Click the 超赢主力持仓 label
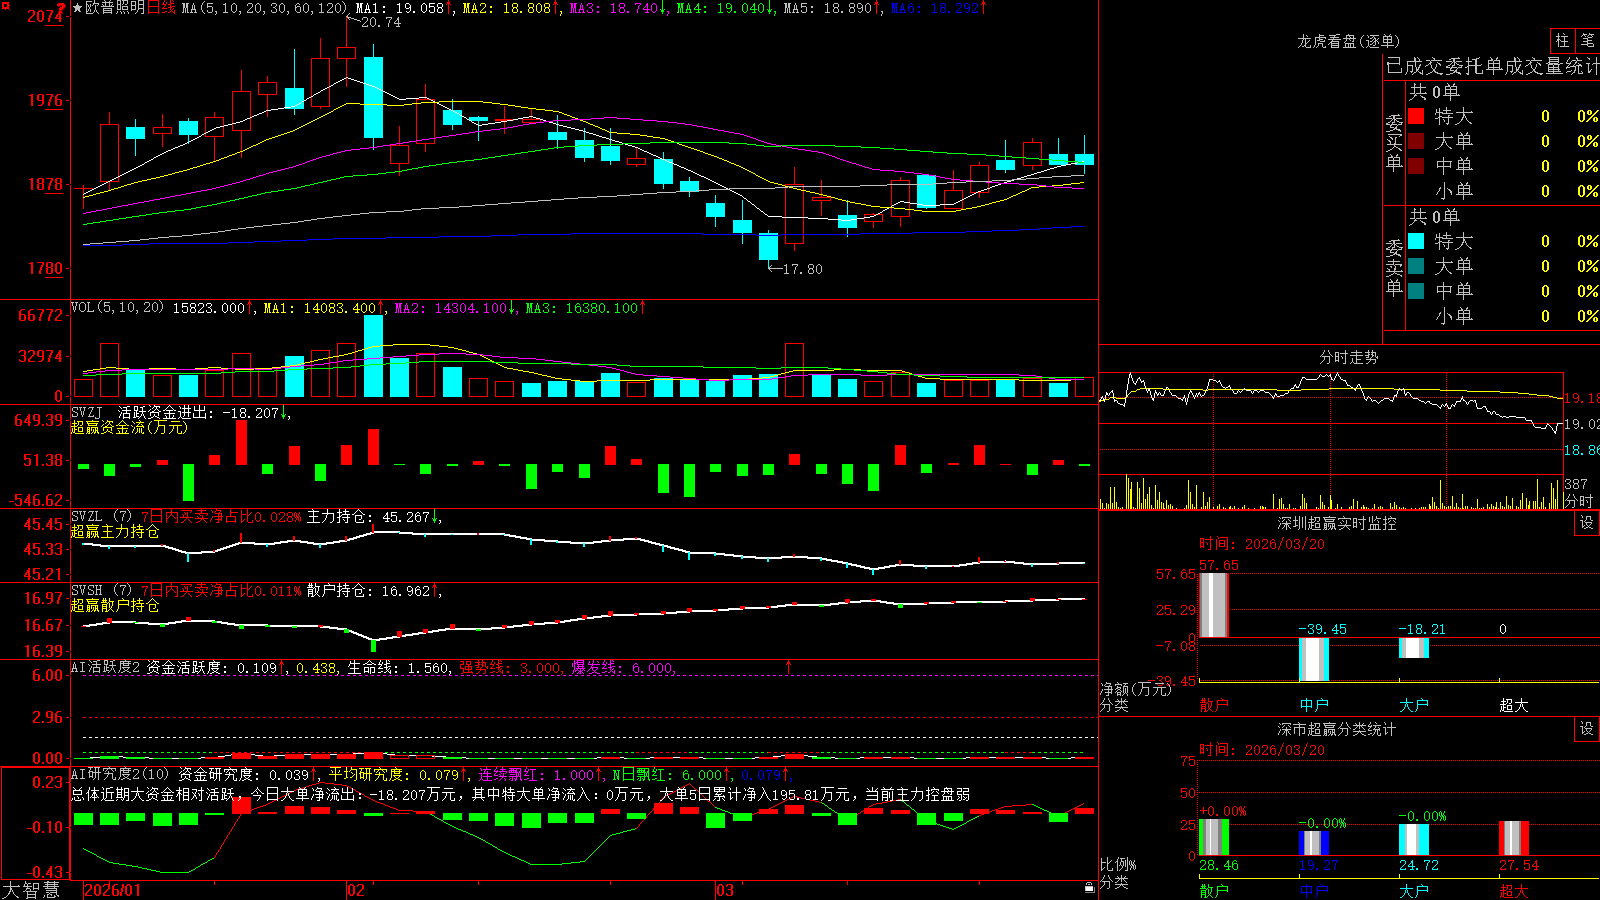The image size is (1600, 900). (x=115, y=531)
